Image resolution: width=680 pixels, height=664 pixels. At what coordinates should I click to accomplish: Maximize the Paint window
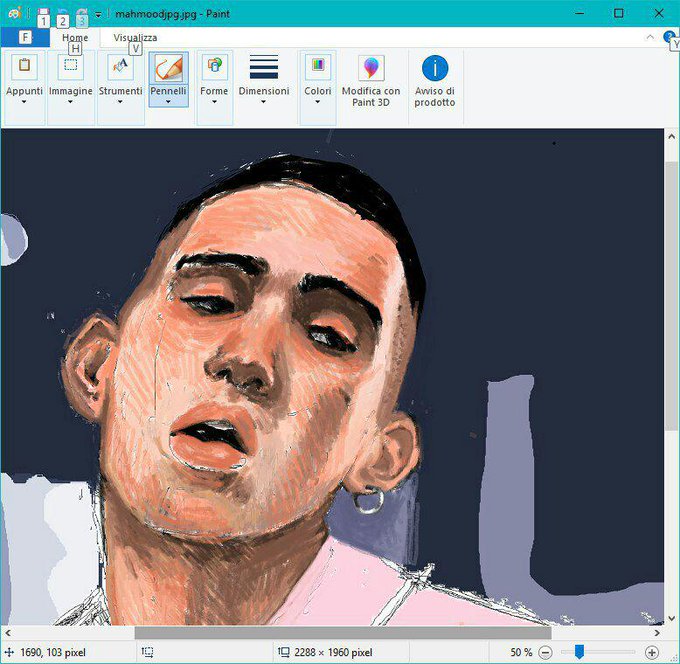click(x=619, y=13)
